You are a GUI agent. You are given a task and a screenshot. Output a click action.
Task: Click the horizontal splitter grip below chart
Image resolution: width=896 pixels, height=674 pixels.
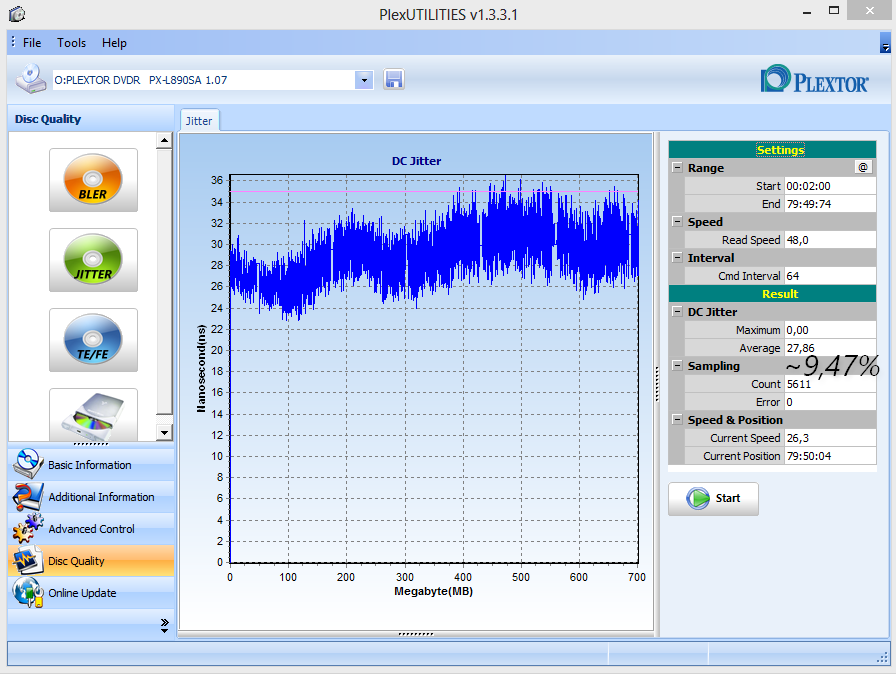(x=416, y=634)
